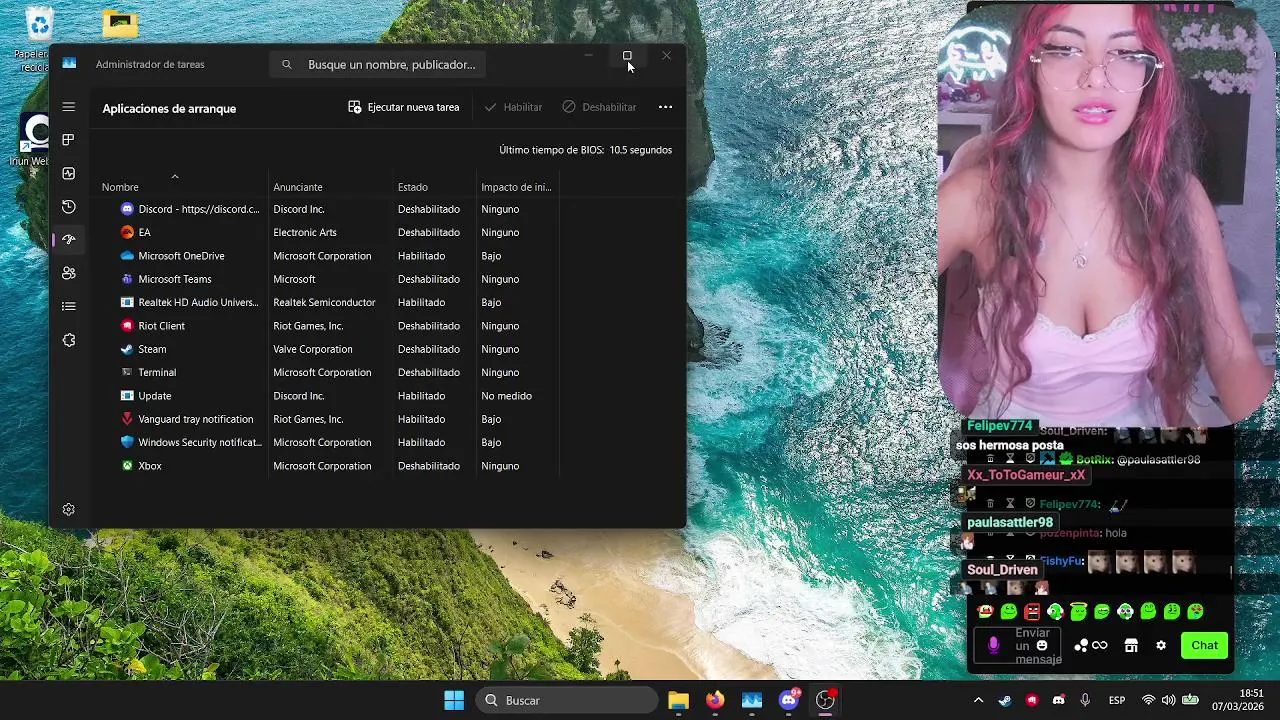Click the Deshabilitar button

pyautogui.click(x=599, y=107)
